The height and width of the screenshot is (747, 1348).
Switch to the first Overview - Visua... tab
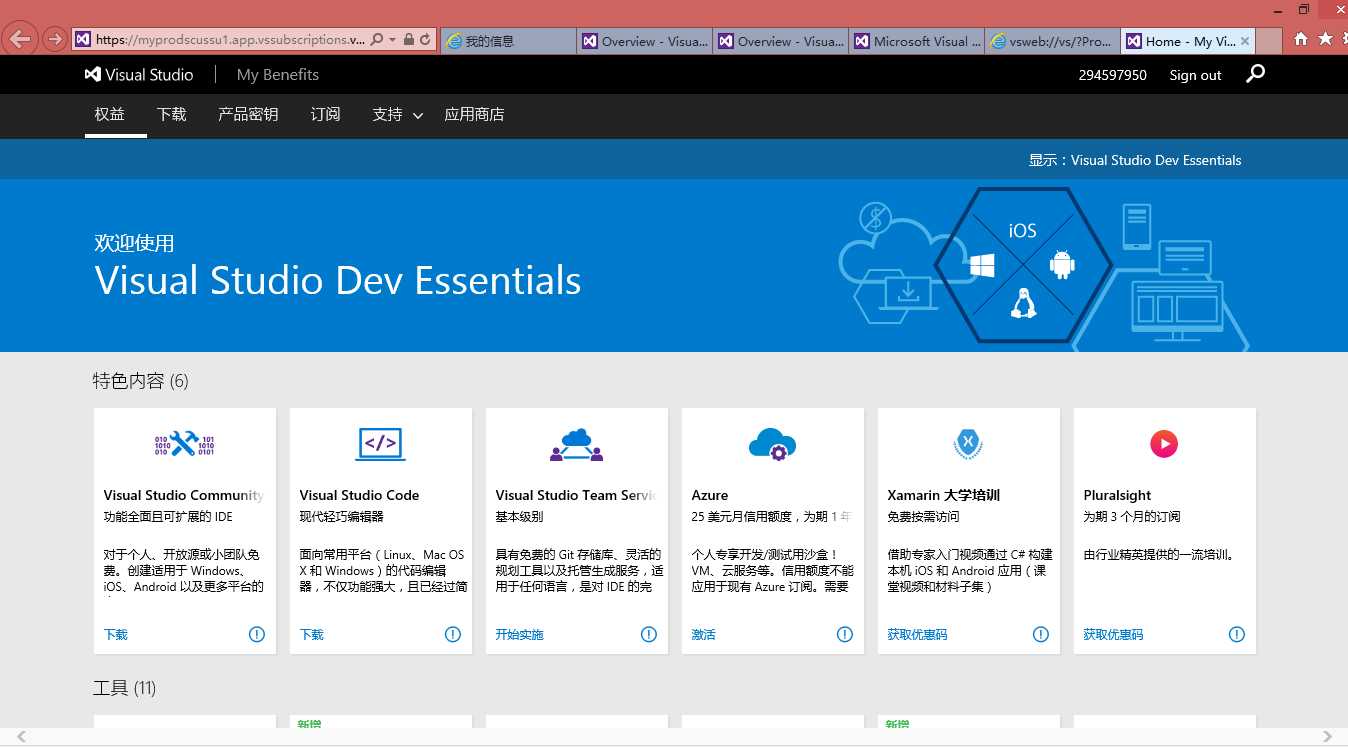(x=644, y=41)
